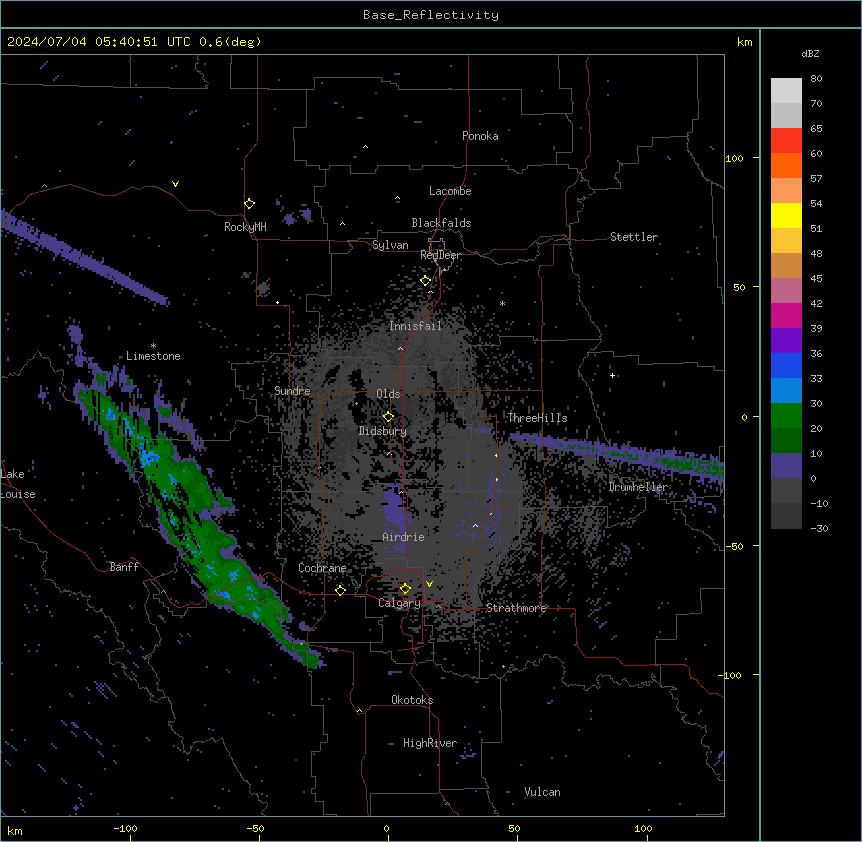Screen dimensions: 862x842
Task: Click the Vulcan label
Action: tap(543, 792)
